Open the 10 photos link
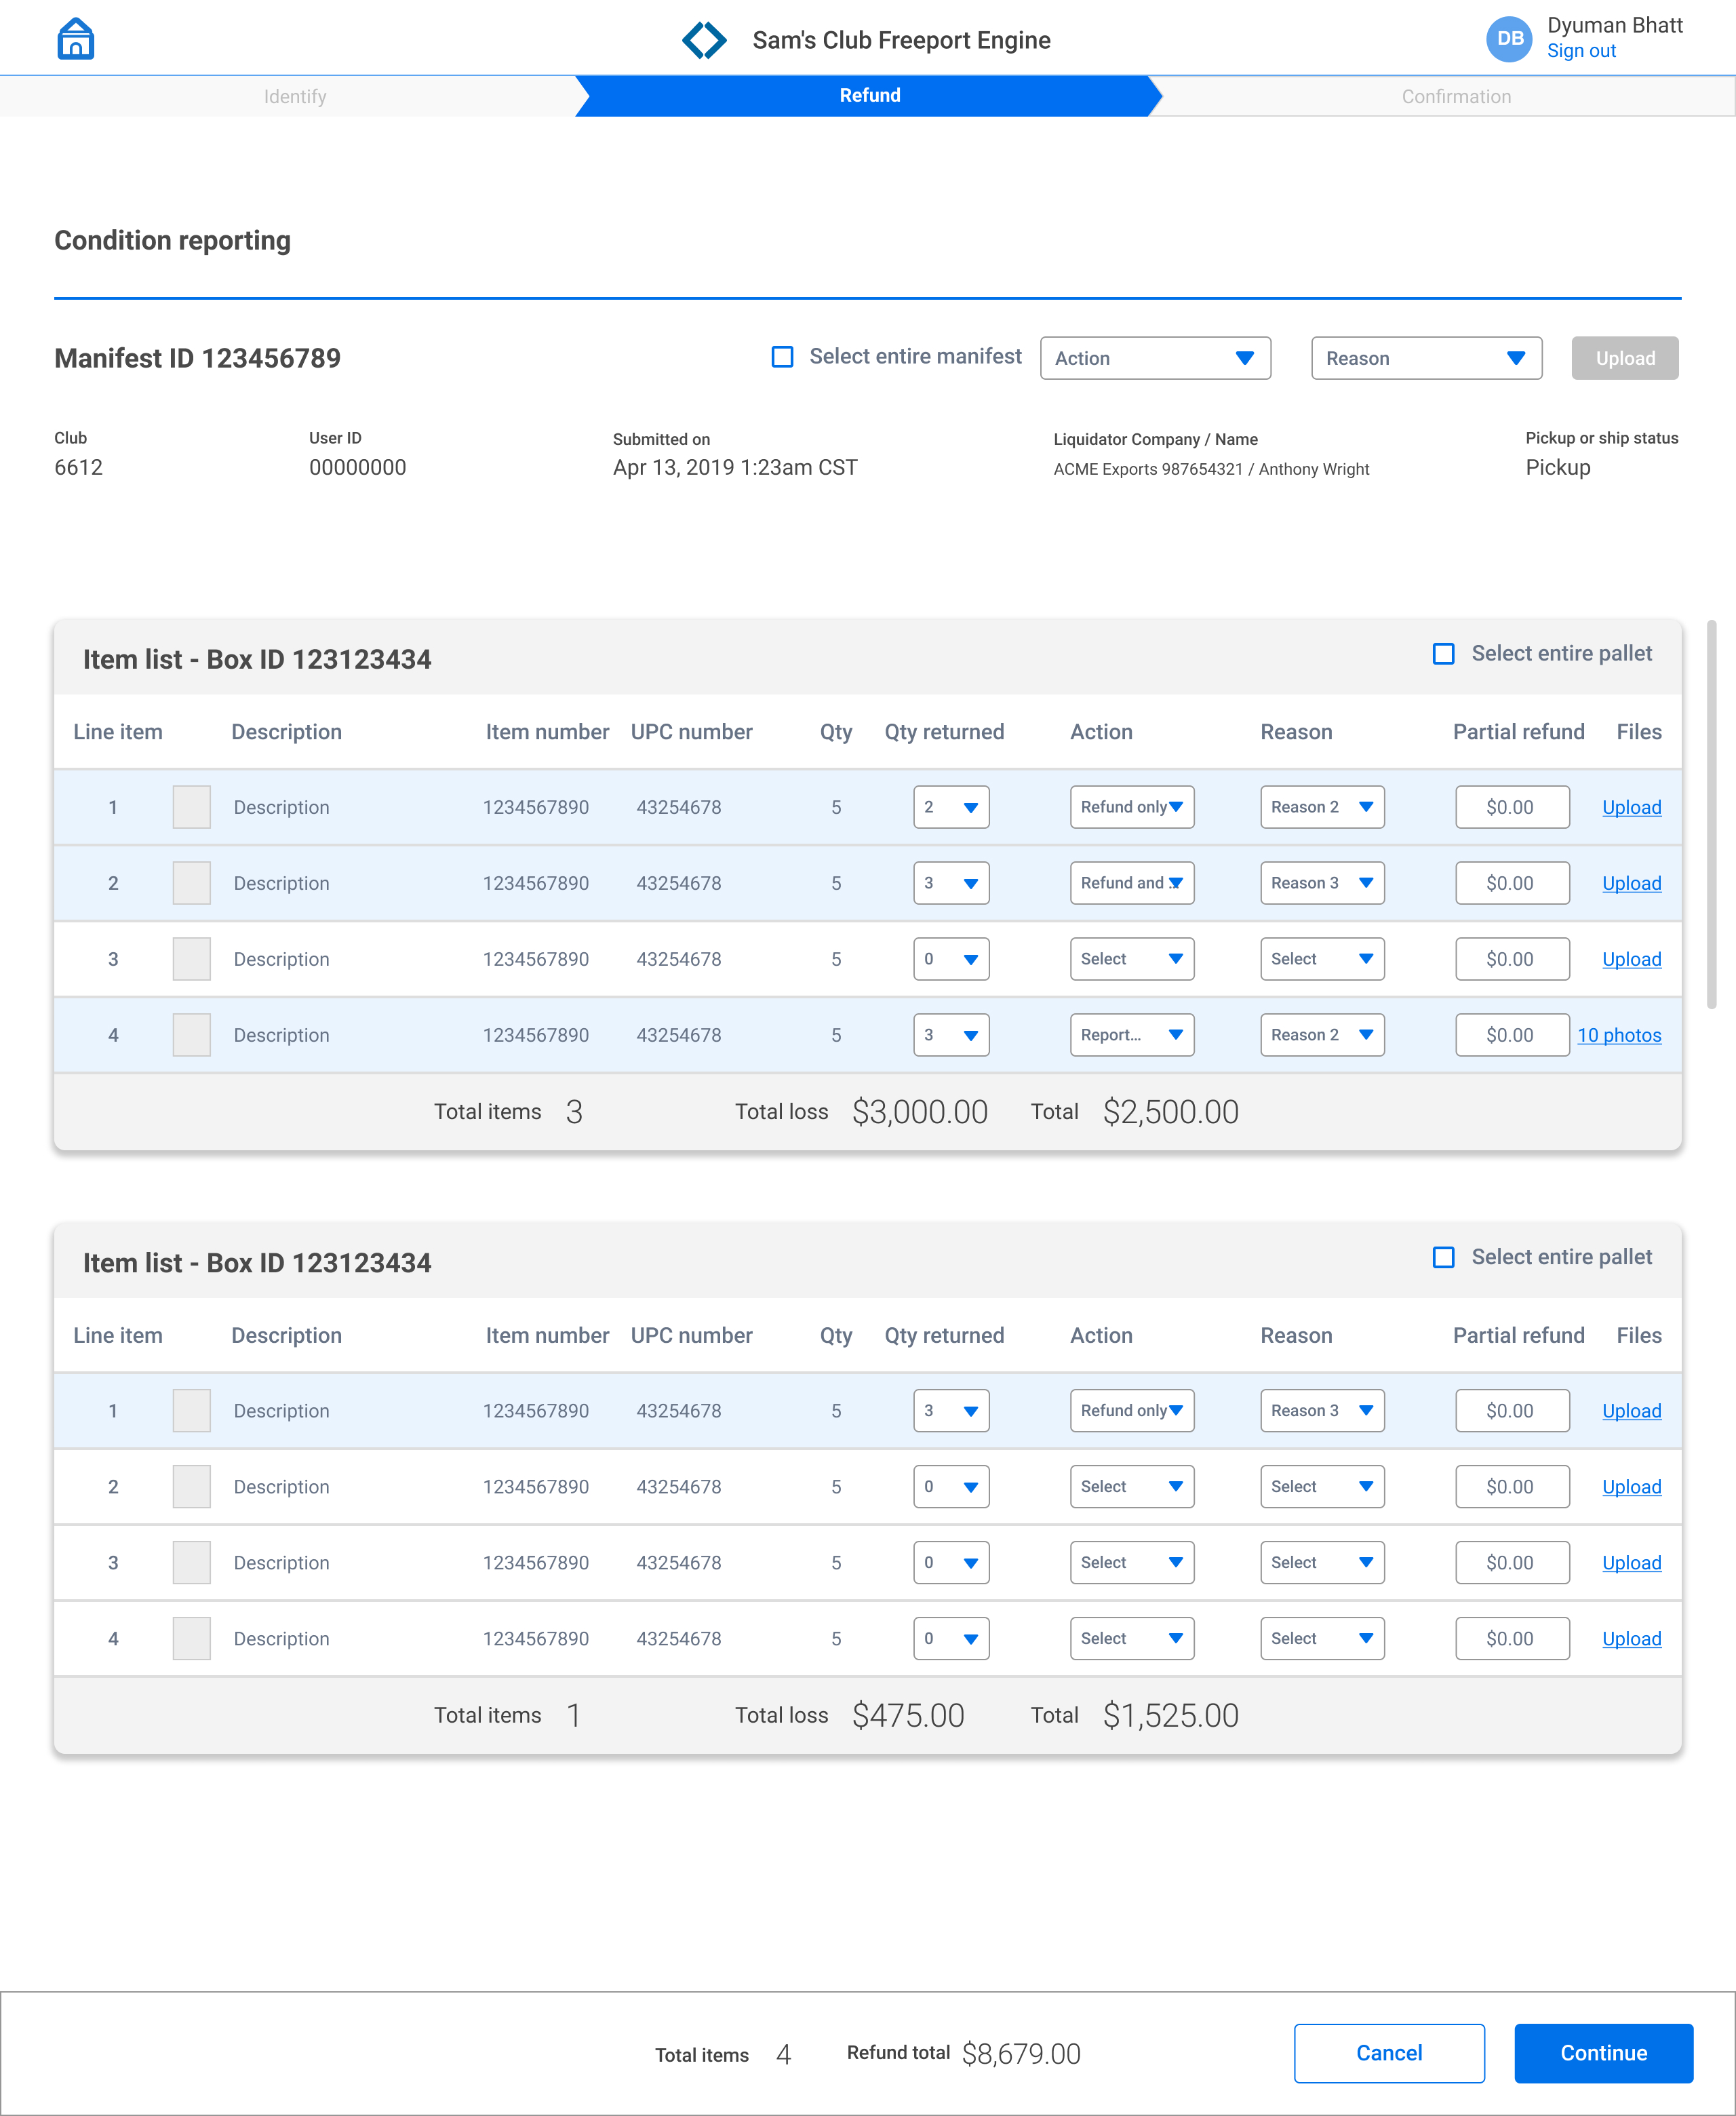 (1619, 1035)
